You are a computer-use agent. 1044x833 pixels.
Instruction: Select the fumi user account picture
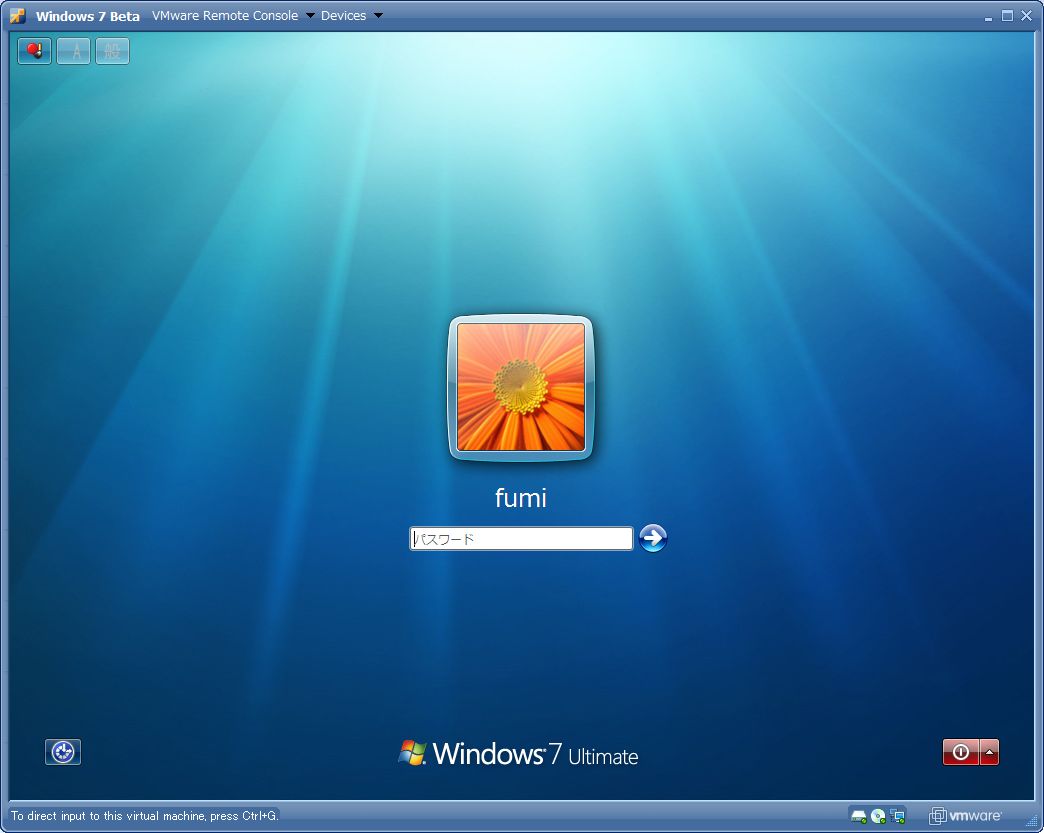(521, 388)
